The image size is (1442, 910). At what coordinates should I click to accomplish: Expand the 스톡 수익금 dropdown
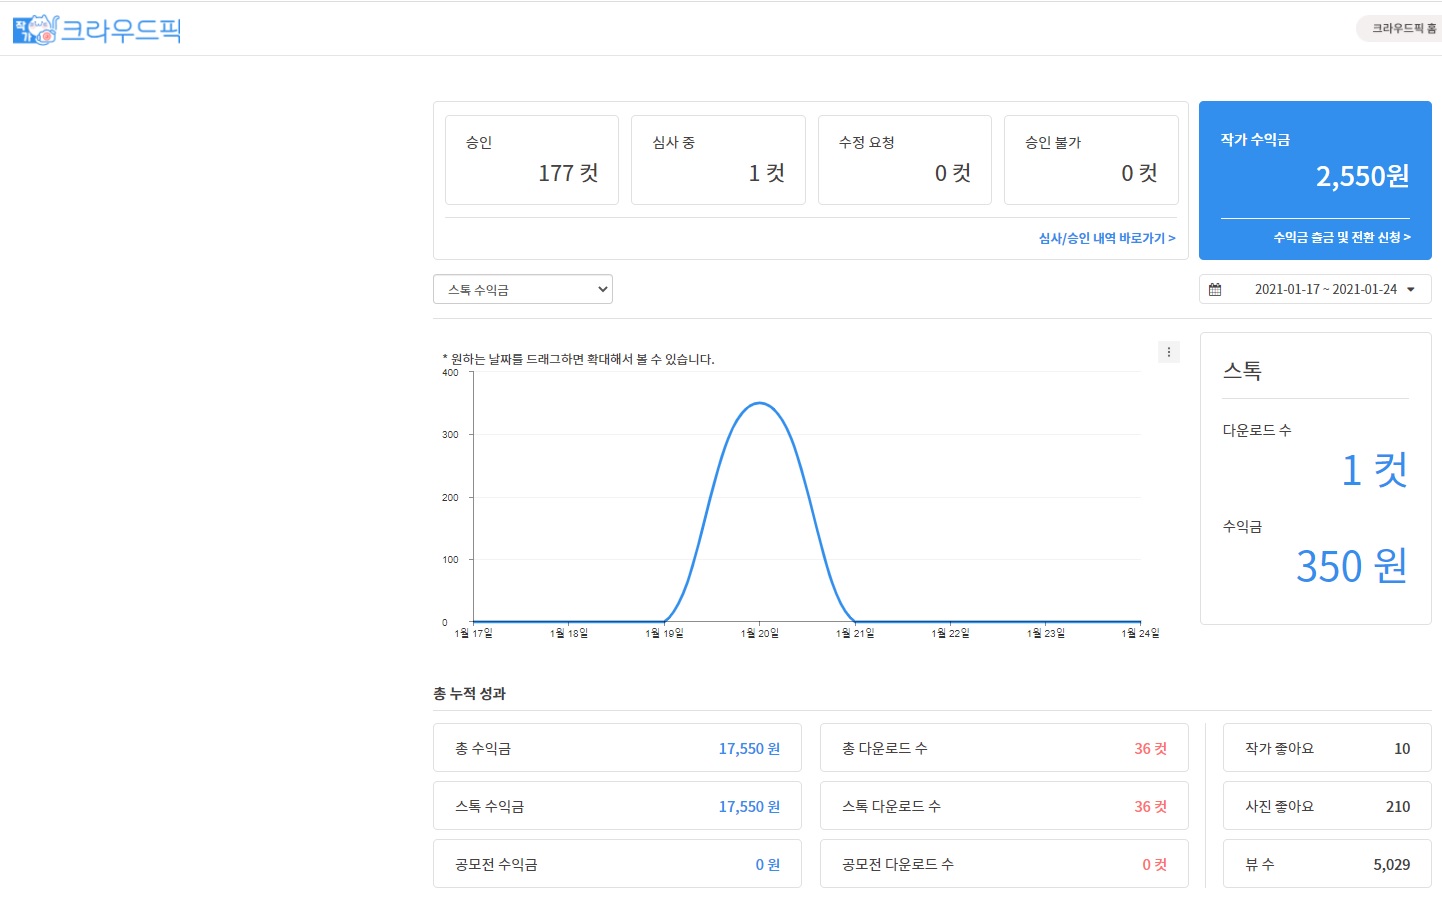pyautogui.click(x=523, y=289)
